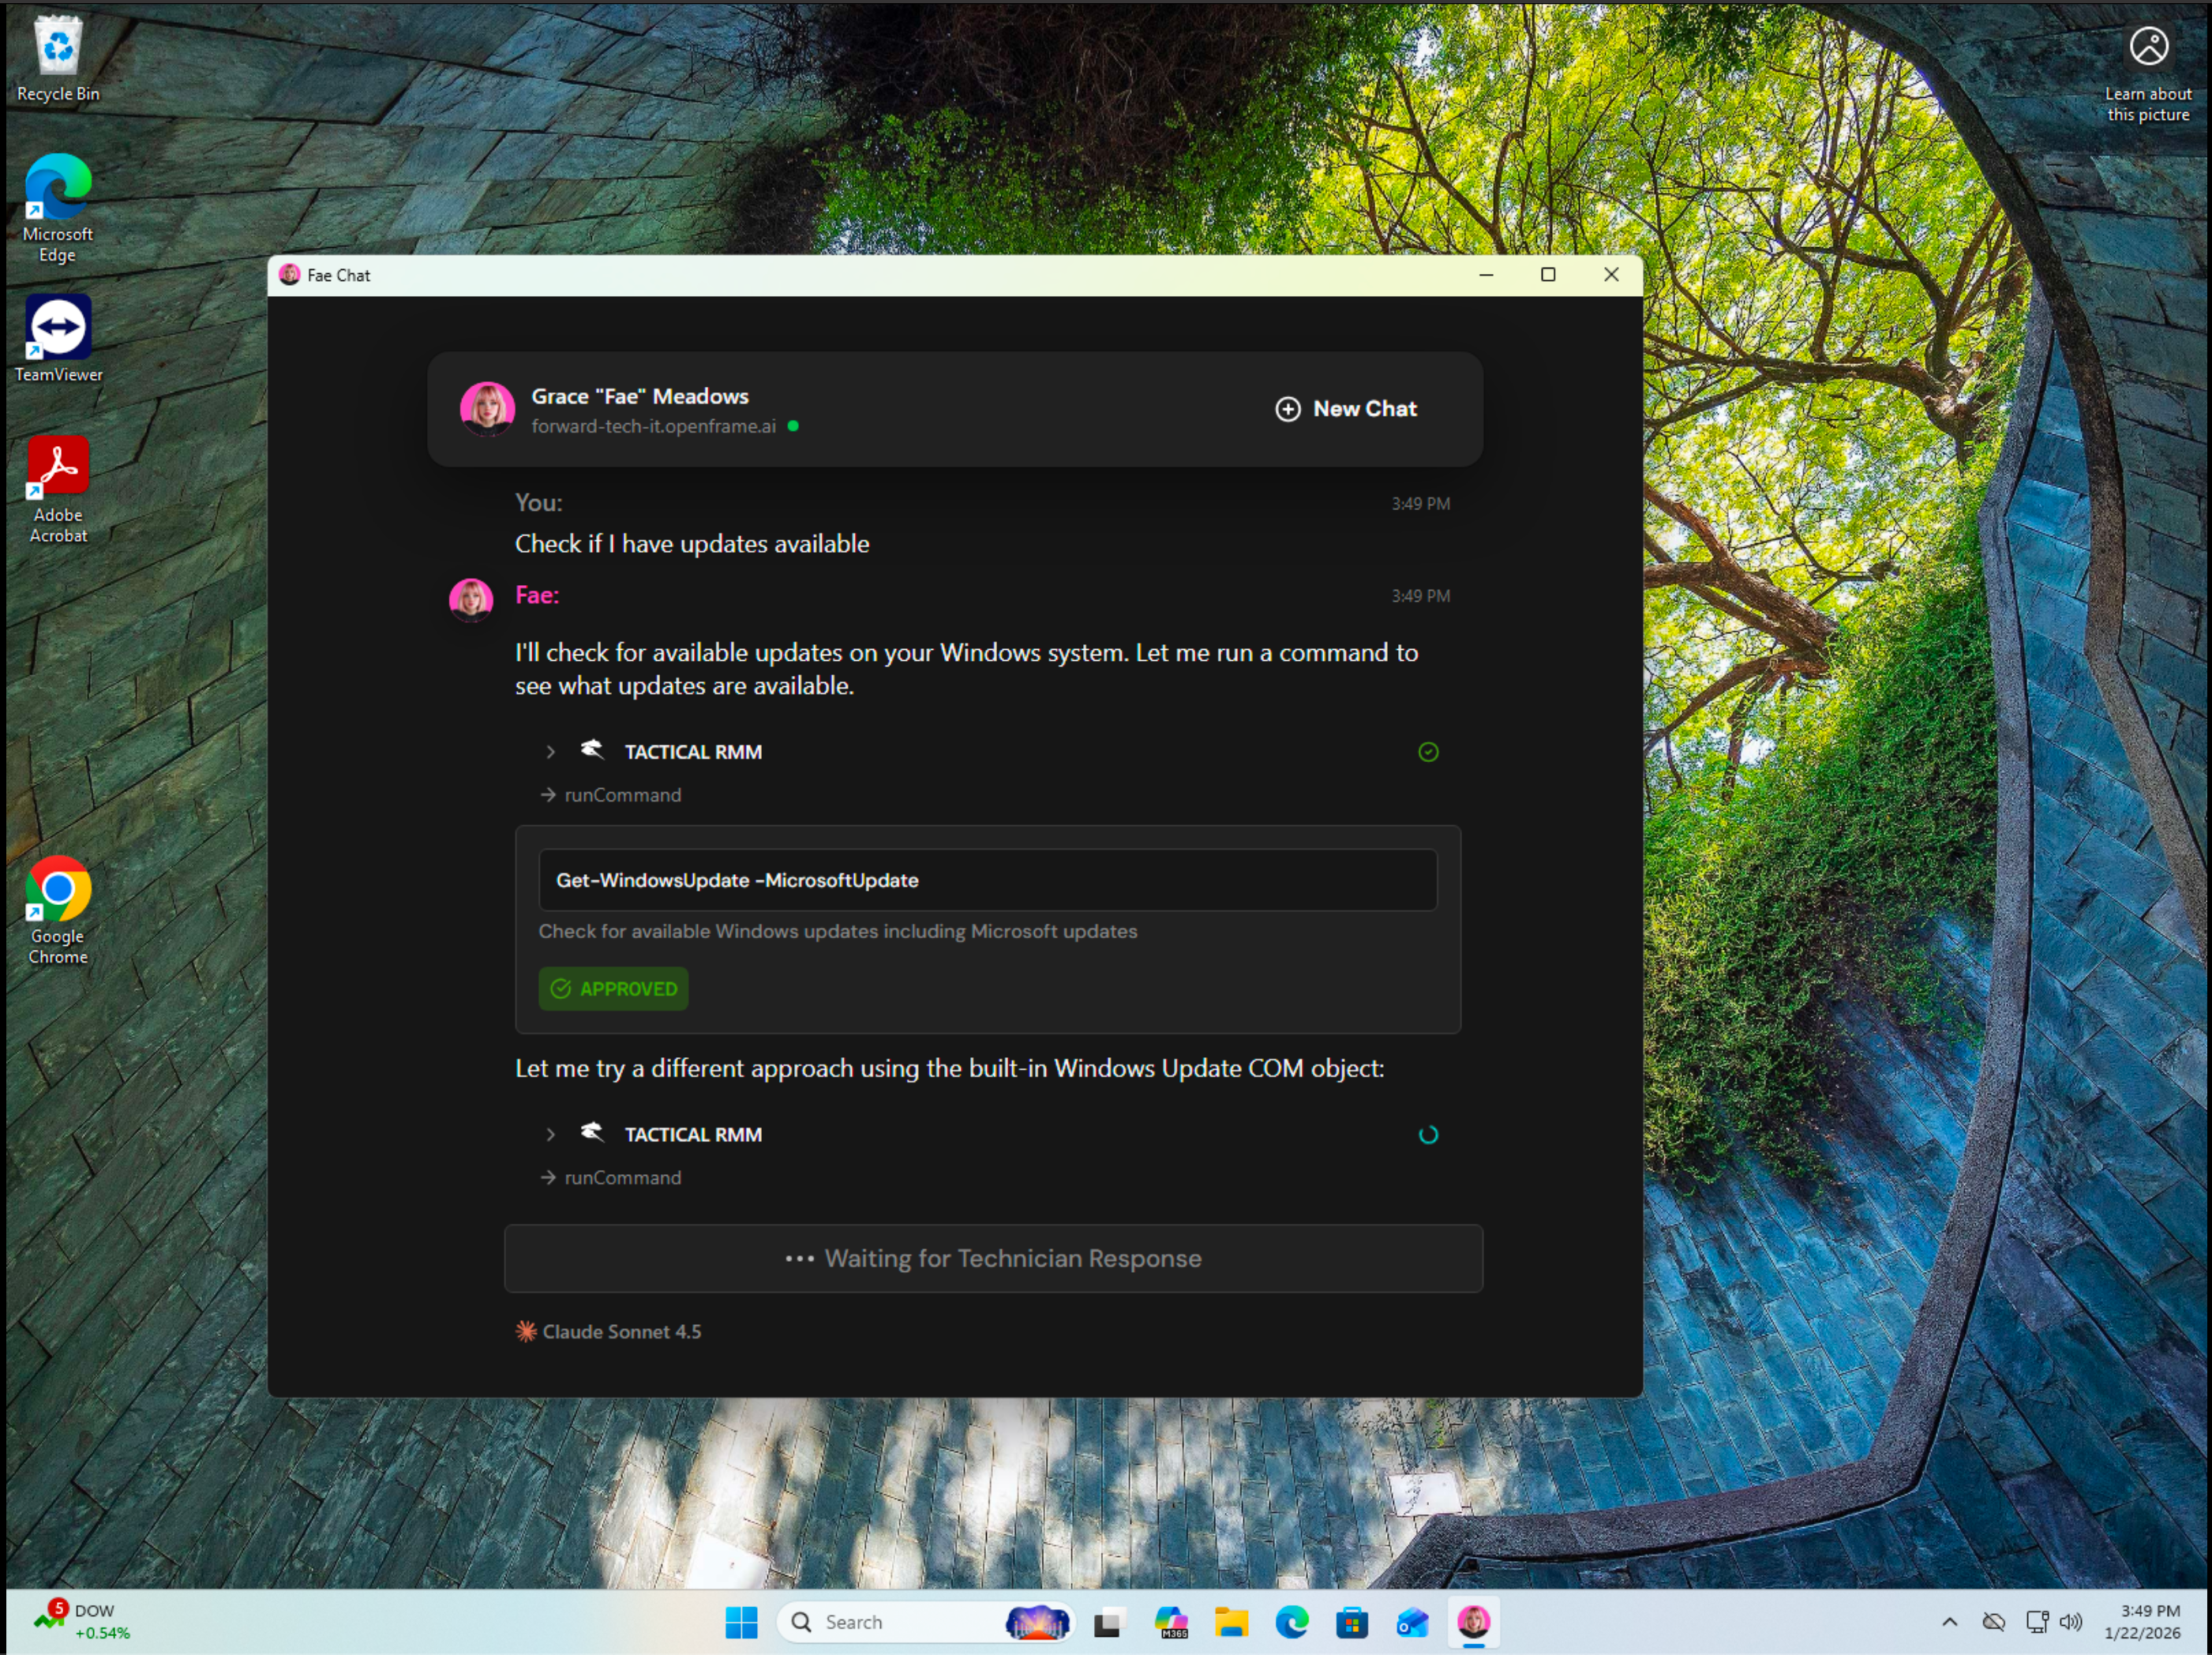Click forward-tech-it.openframe.ai domain text
Viewport: 2212px width, 1655px height.
(x=653, y=426)
